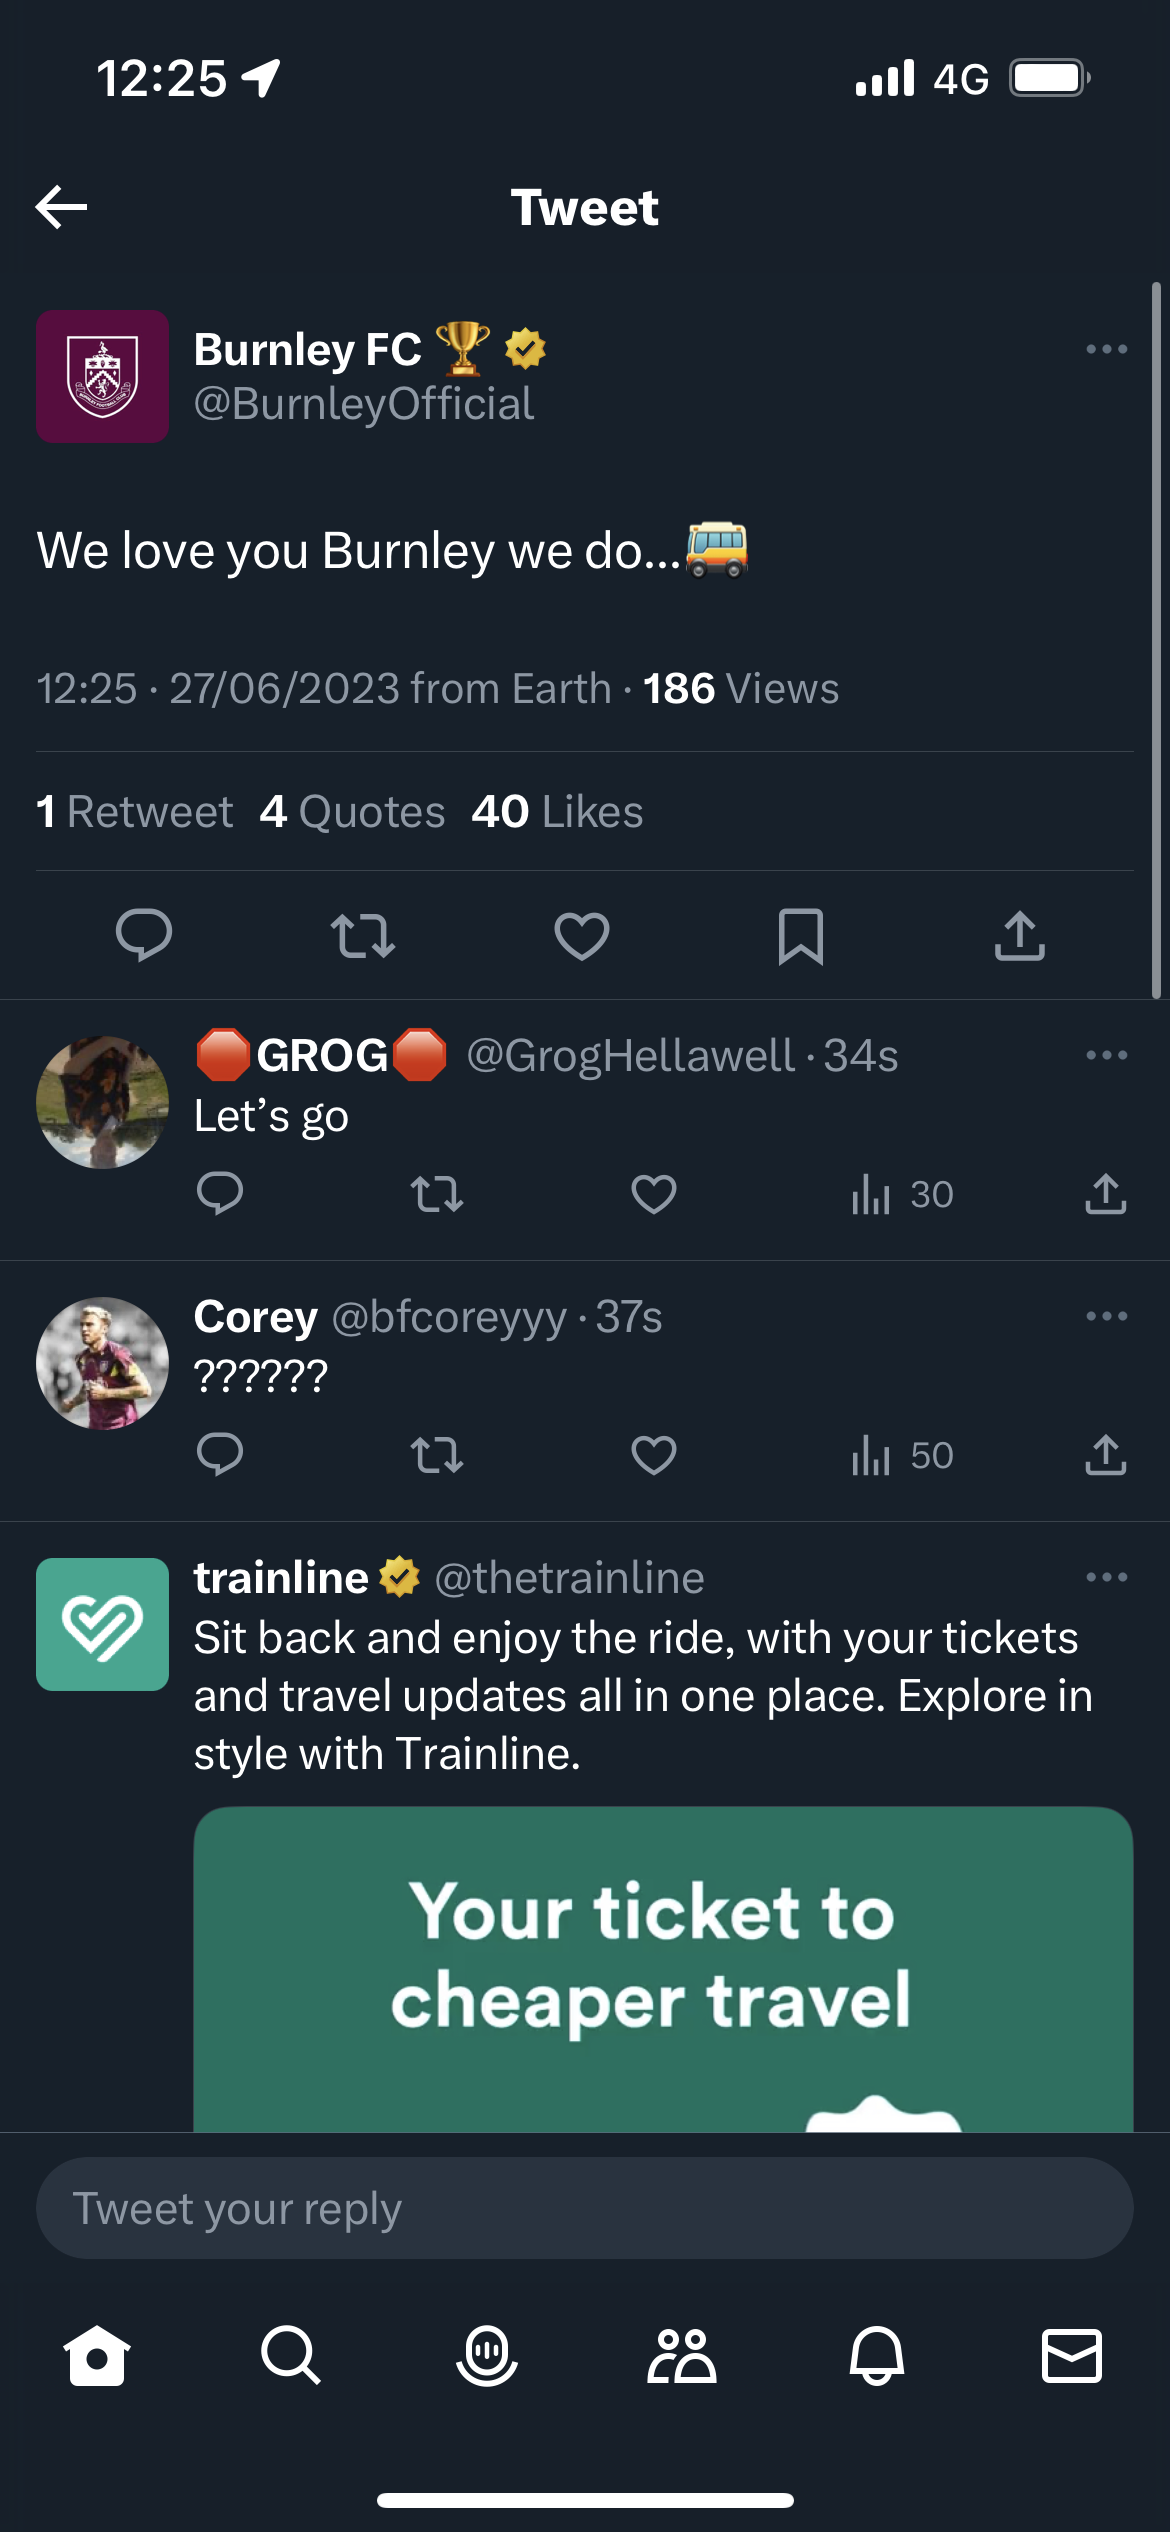Screen dimensions: 1170x2532
Task: Share the Burnley FC tweet
Action: 1020,936
